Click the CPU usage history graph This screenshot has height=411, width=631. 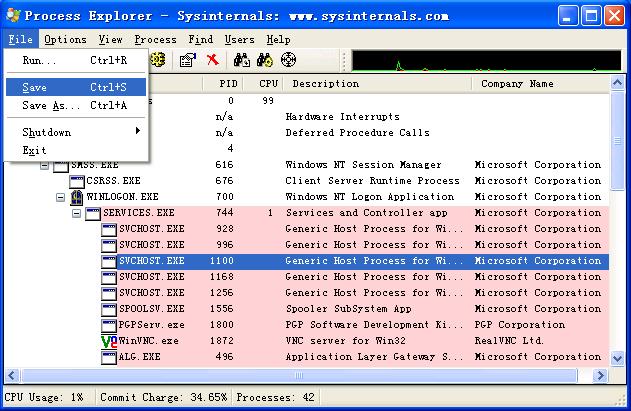[487, 60]
